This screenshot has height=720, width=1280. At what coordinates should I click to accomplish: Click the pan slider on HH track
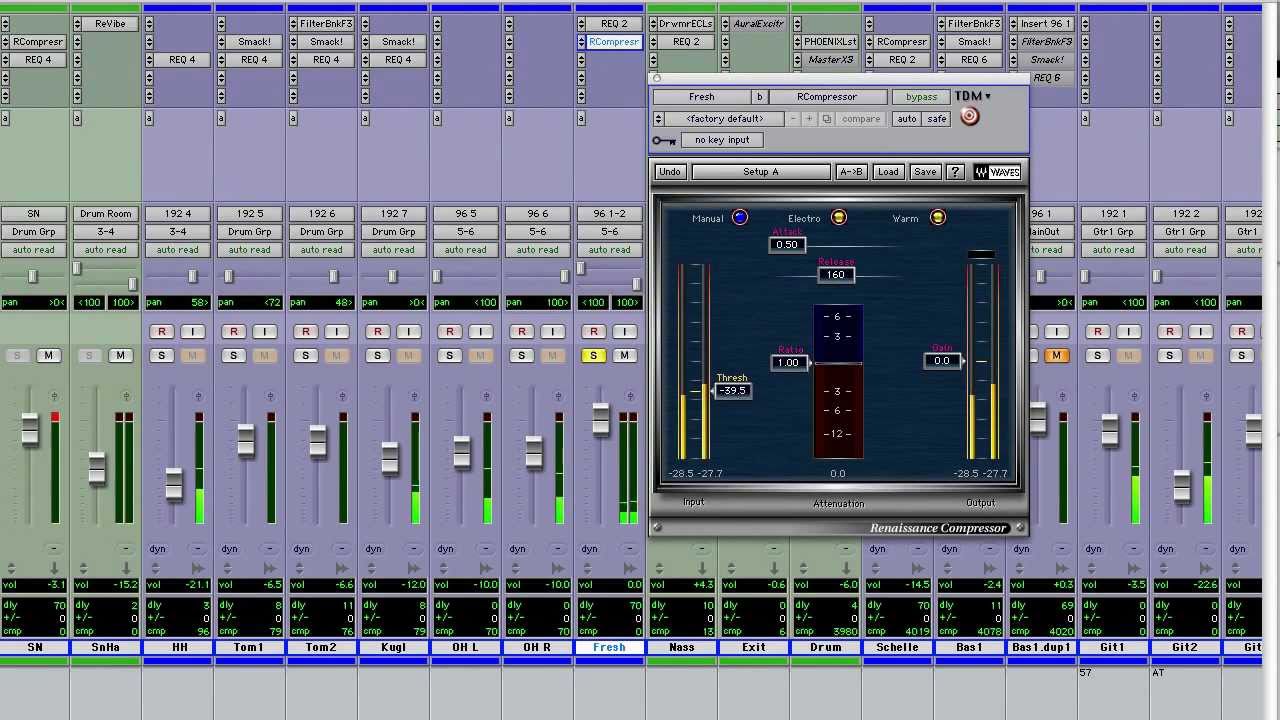(x=193, y=276)
